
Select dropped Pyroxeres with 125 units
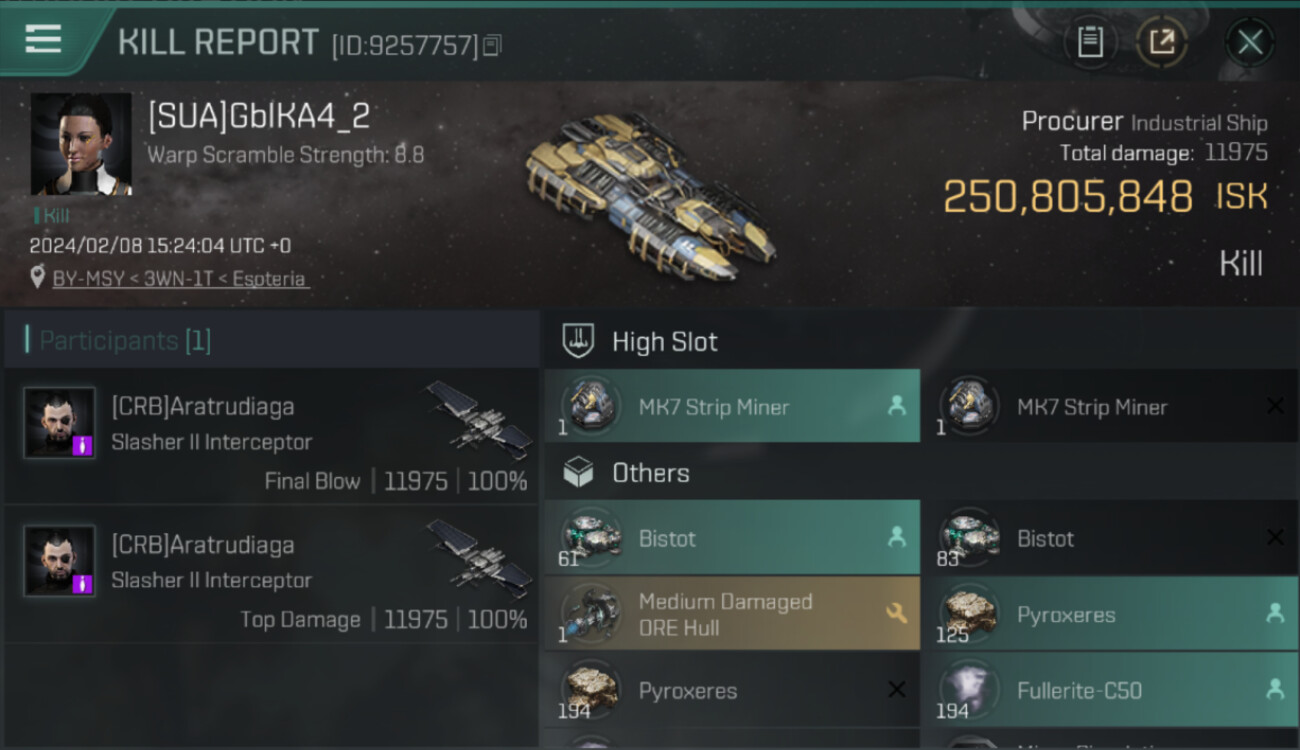[1110, 614]
